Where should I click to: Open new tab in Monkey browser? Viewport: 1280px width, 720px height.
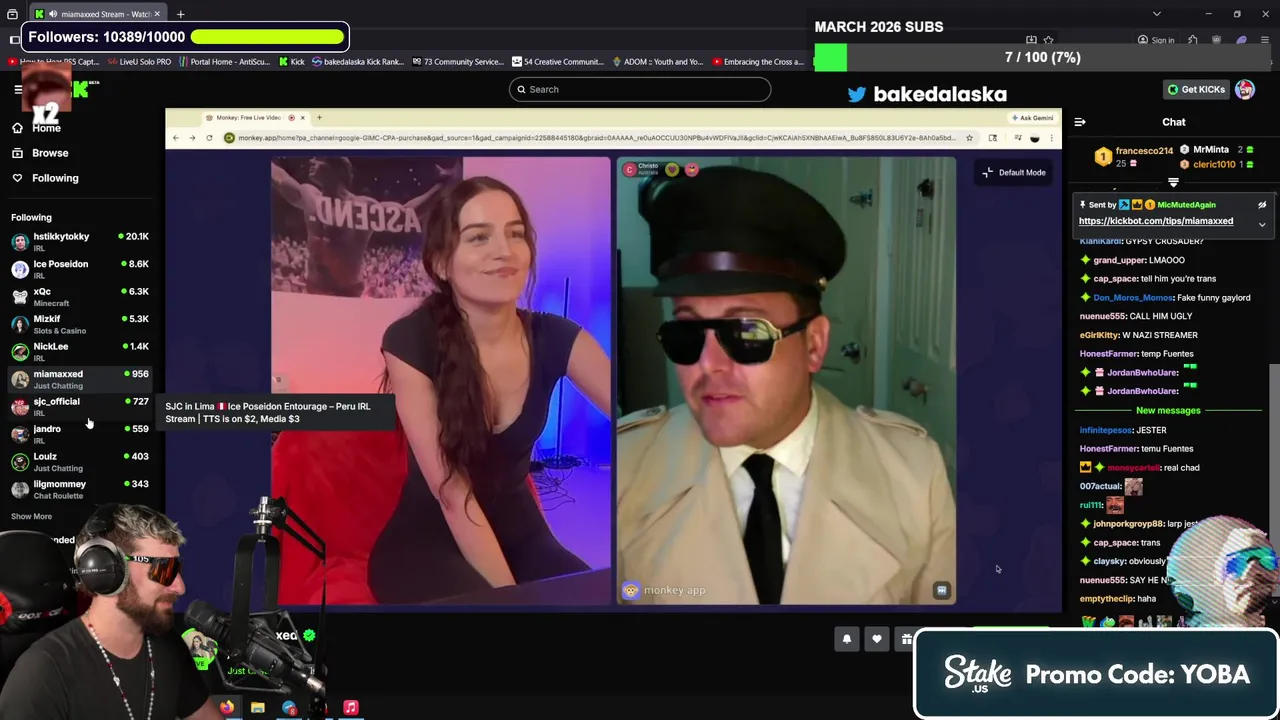(319, 118)
